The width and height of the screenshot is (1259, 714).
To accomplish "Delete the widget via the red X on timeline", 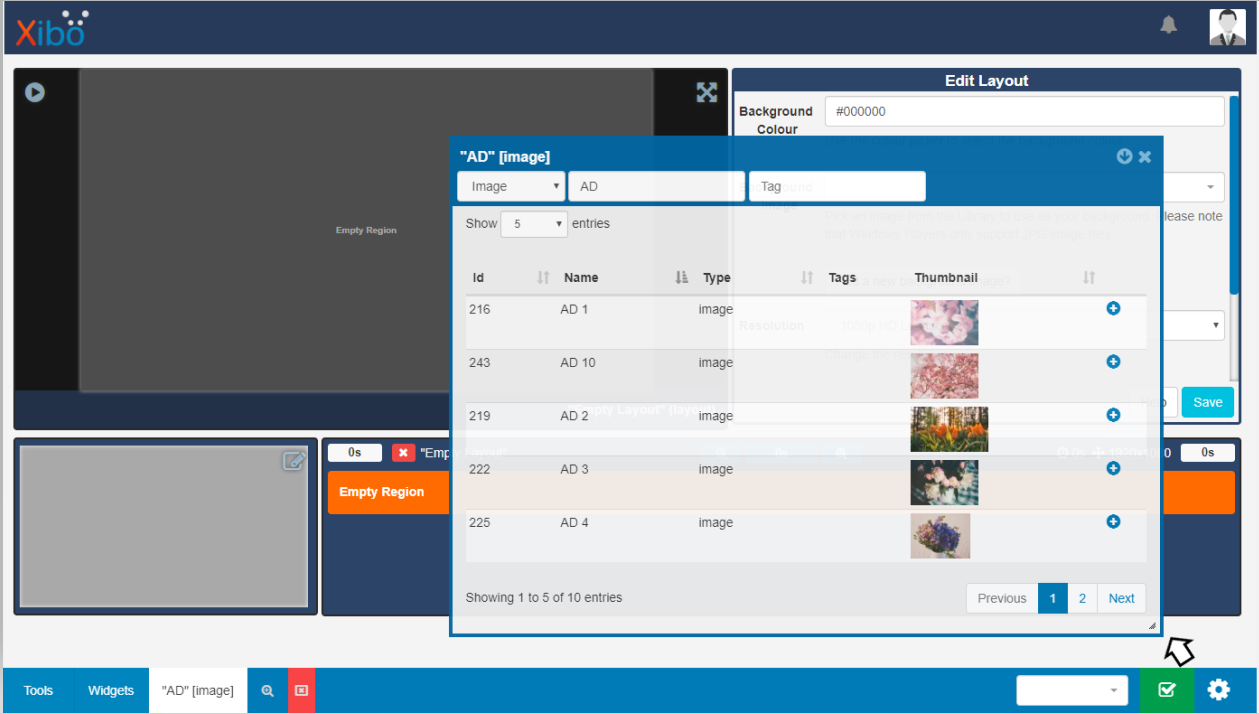I will point(403,452).
